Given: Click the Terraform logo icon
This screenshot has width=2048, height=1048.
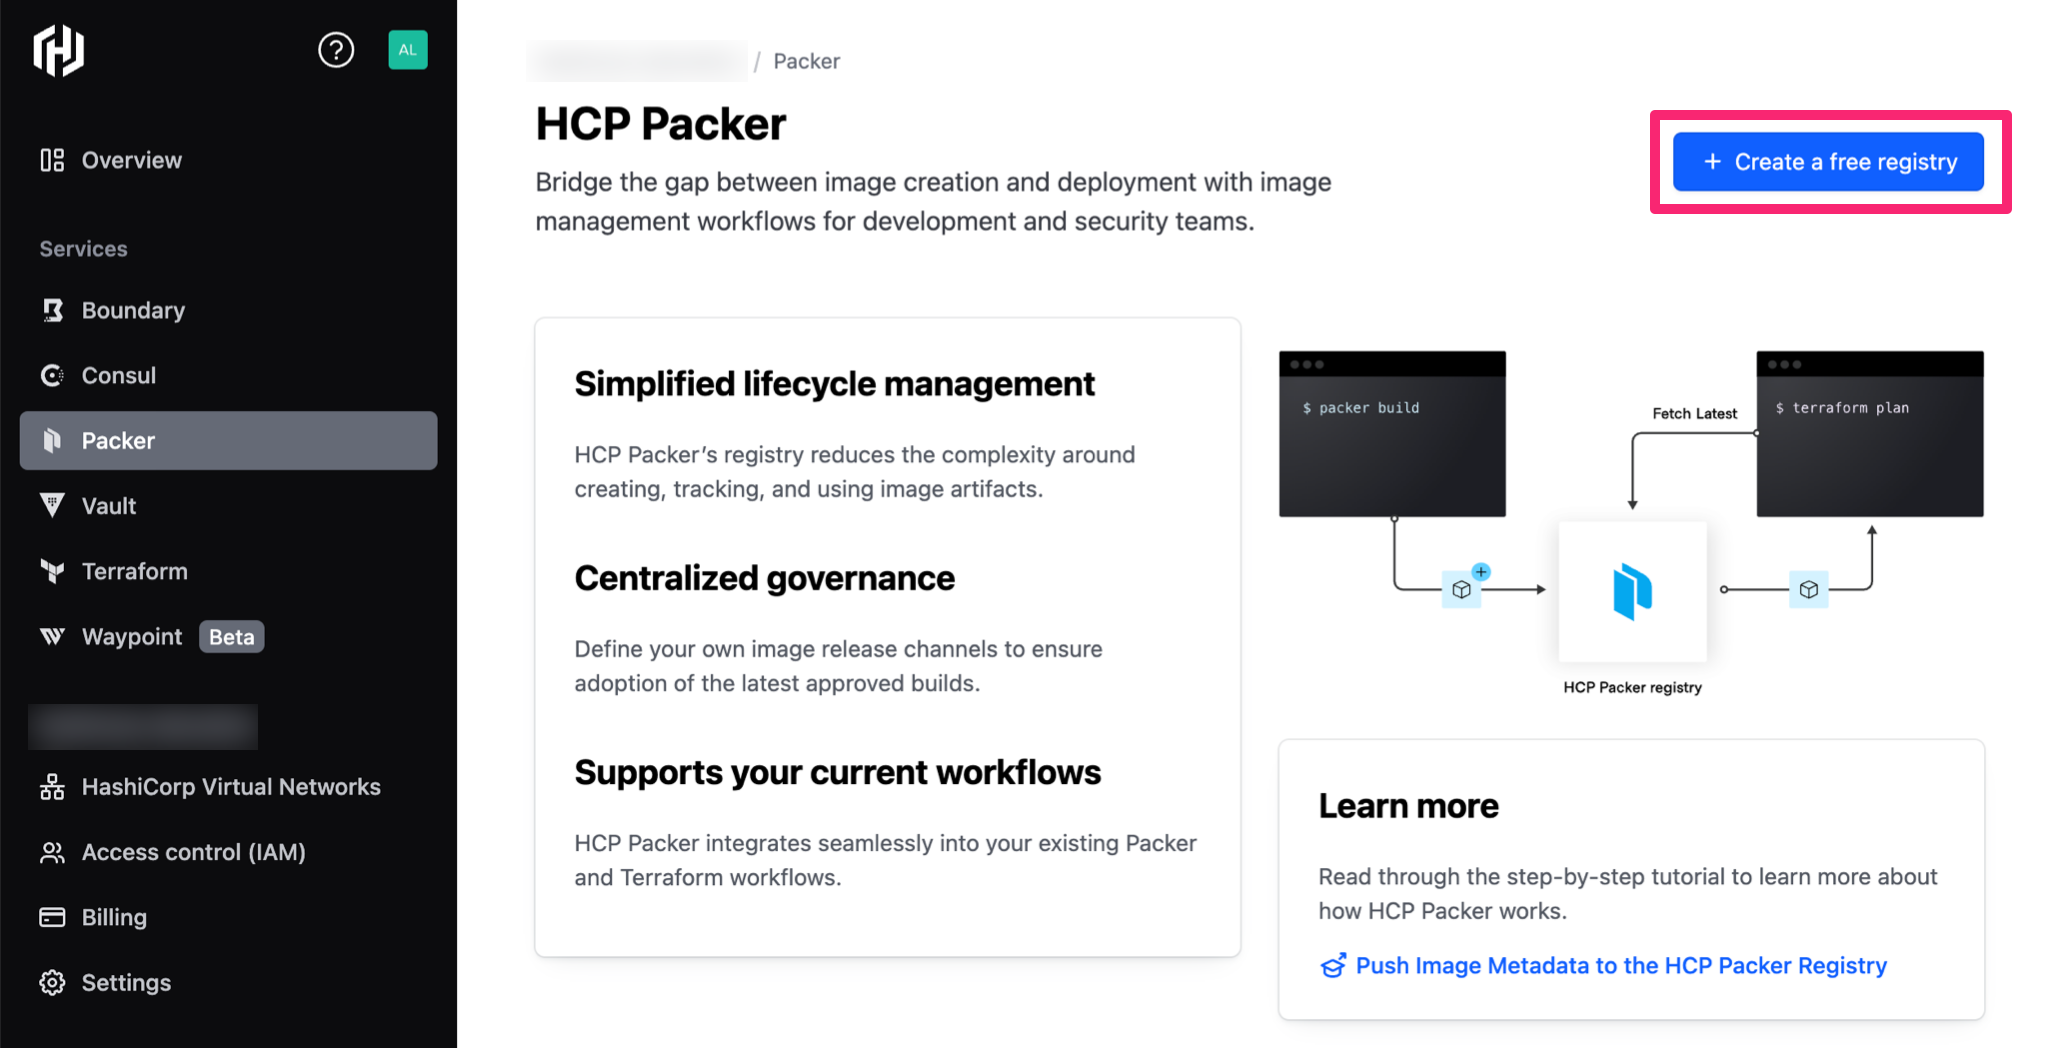Looking at the screenshot, I should (52, 571).
